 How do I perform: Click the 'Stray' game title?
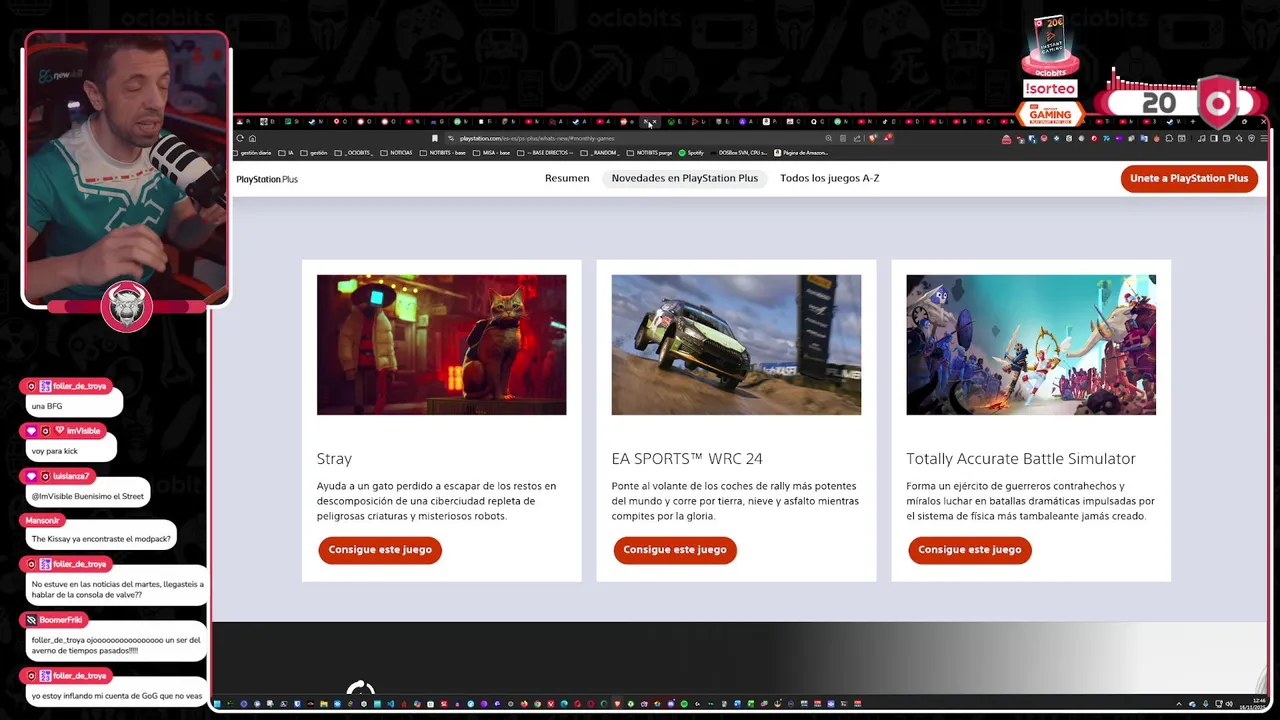click(x=334, y=458)
